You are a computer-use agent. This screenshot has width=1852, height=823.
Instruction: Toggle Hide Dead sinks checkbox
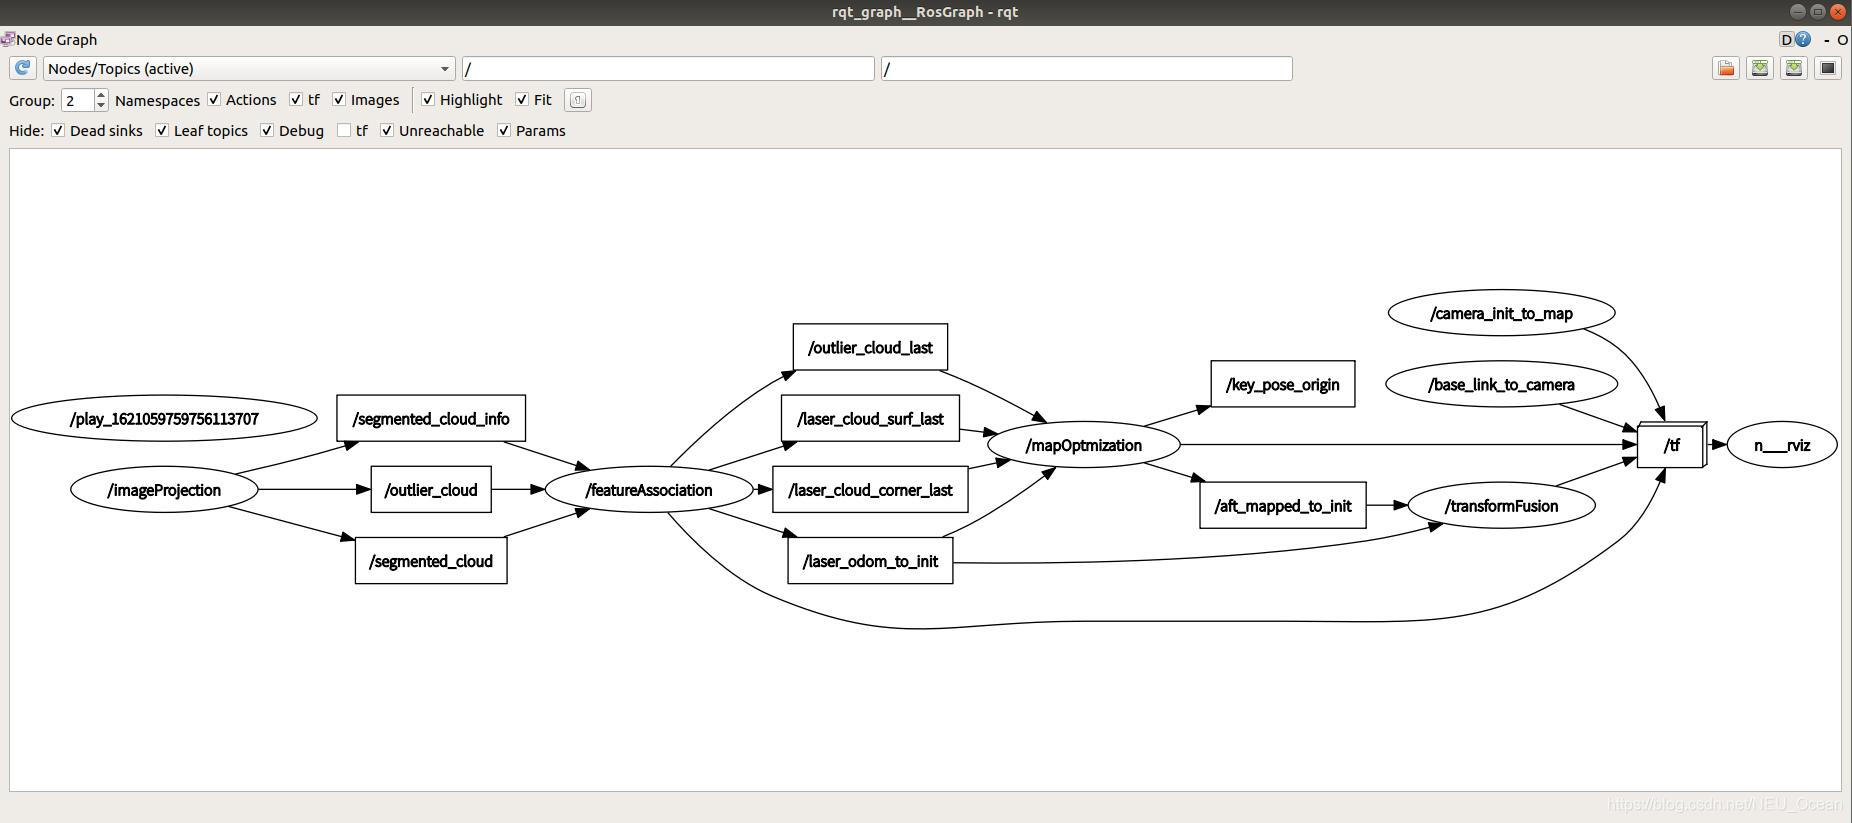(58, 131)
